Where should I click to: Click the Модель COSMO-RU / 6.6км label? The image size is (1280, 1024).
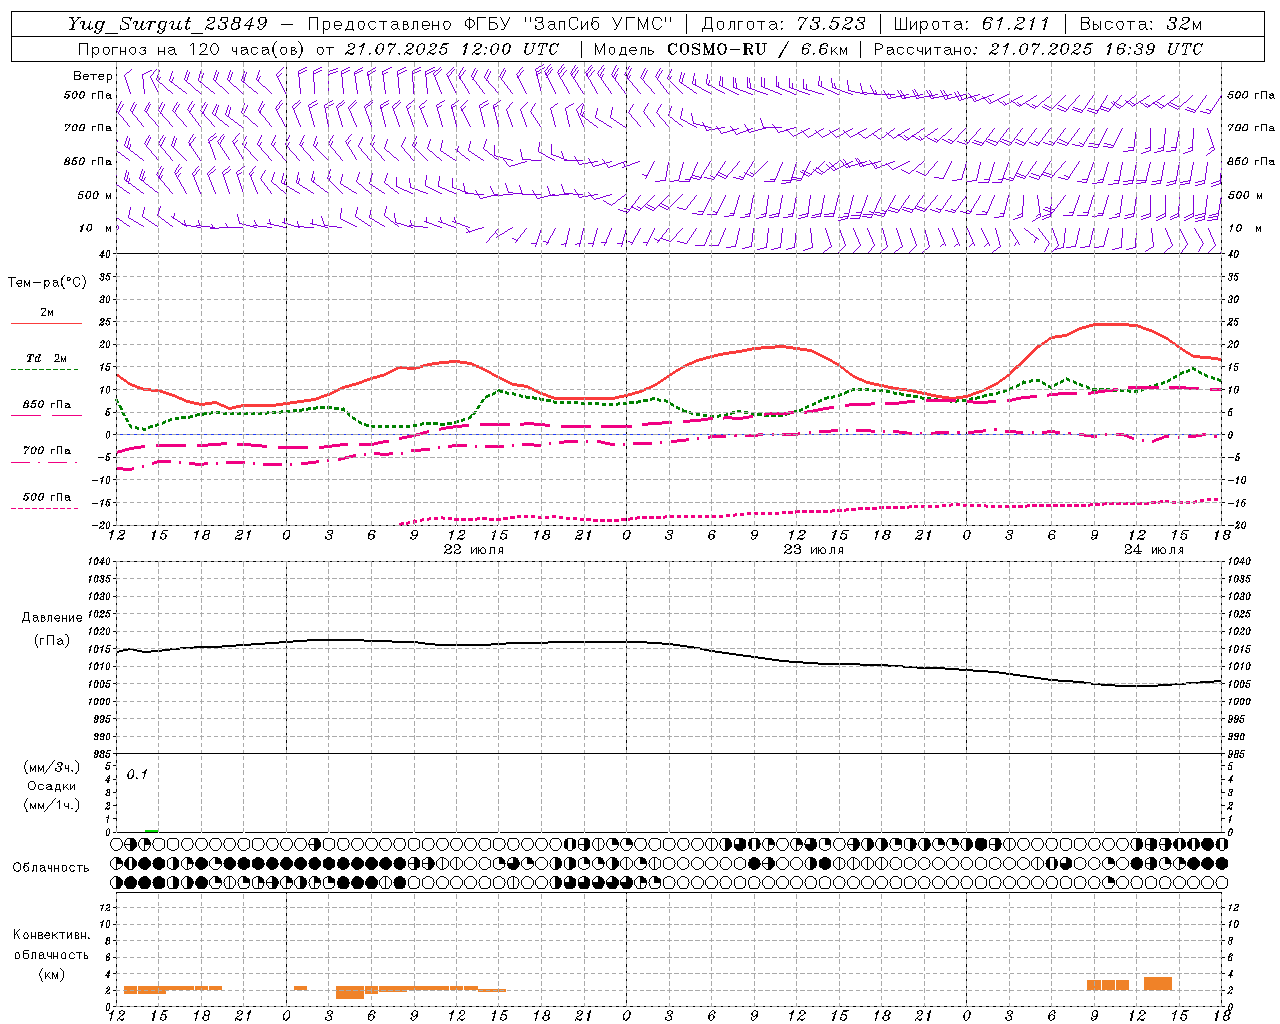pos(720,49)
